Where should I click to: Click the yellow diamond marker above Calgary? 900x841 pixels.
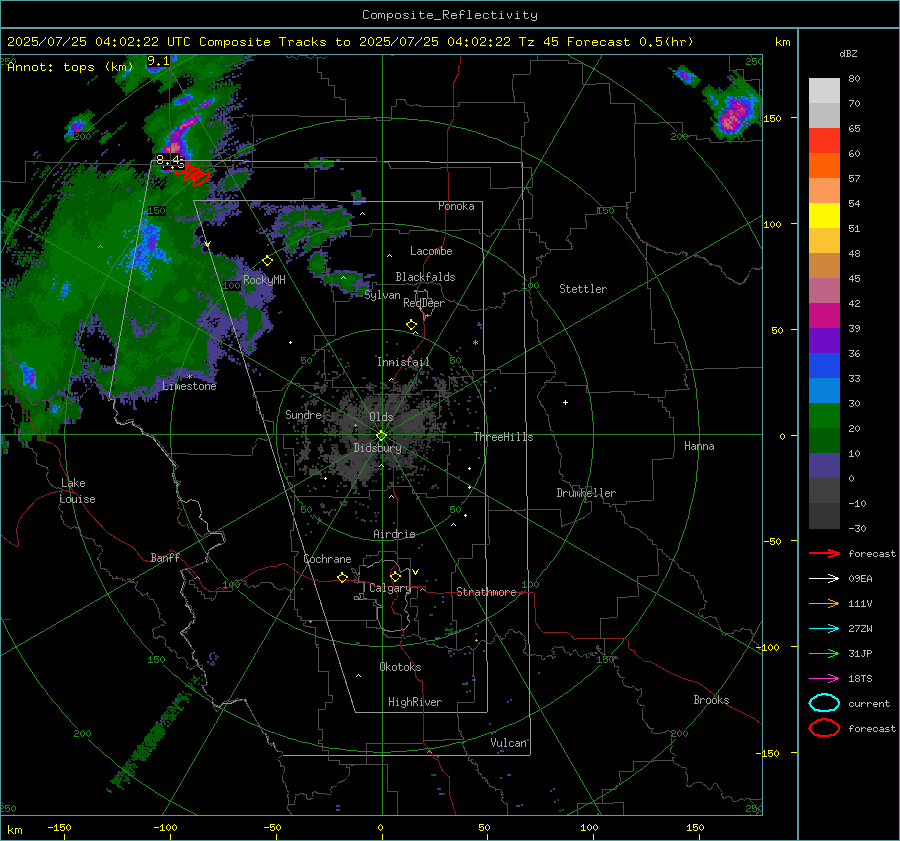(395, 576)
